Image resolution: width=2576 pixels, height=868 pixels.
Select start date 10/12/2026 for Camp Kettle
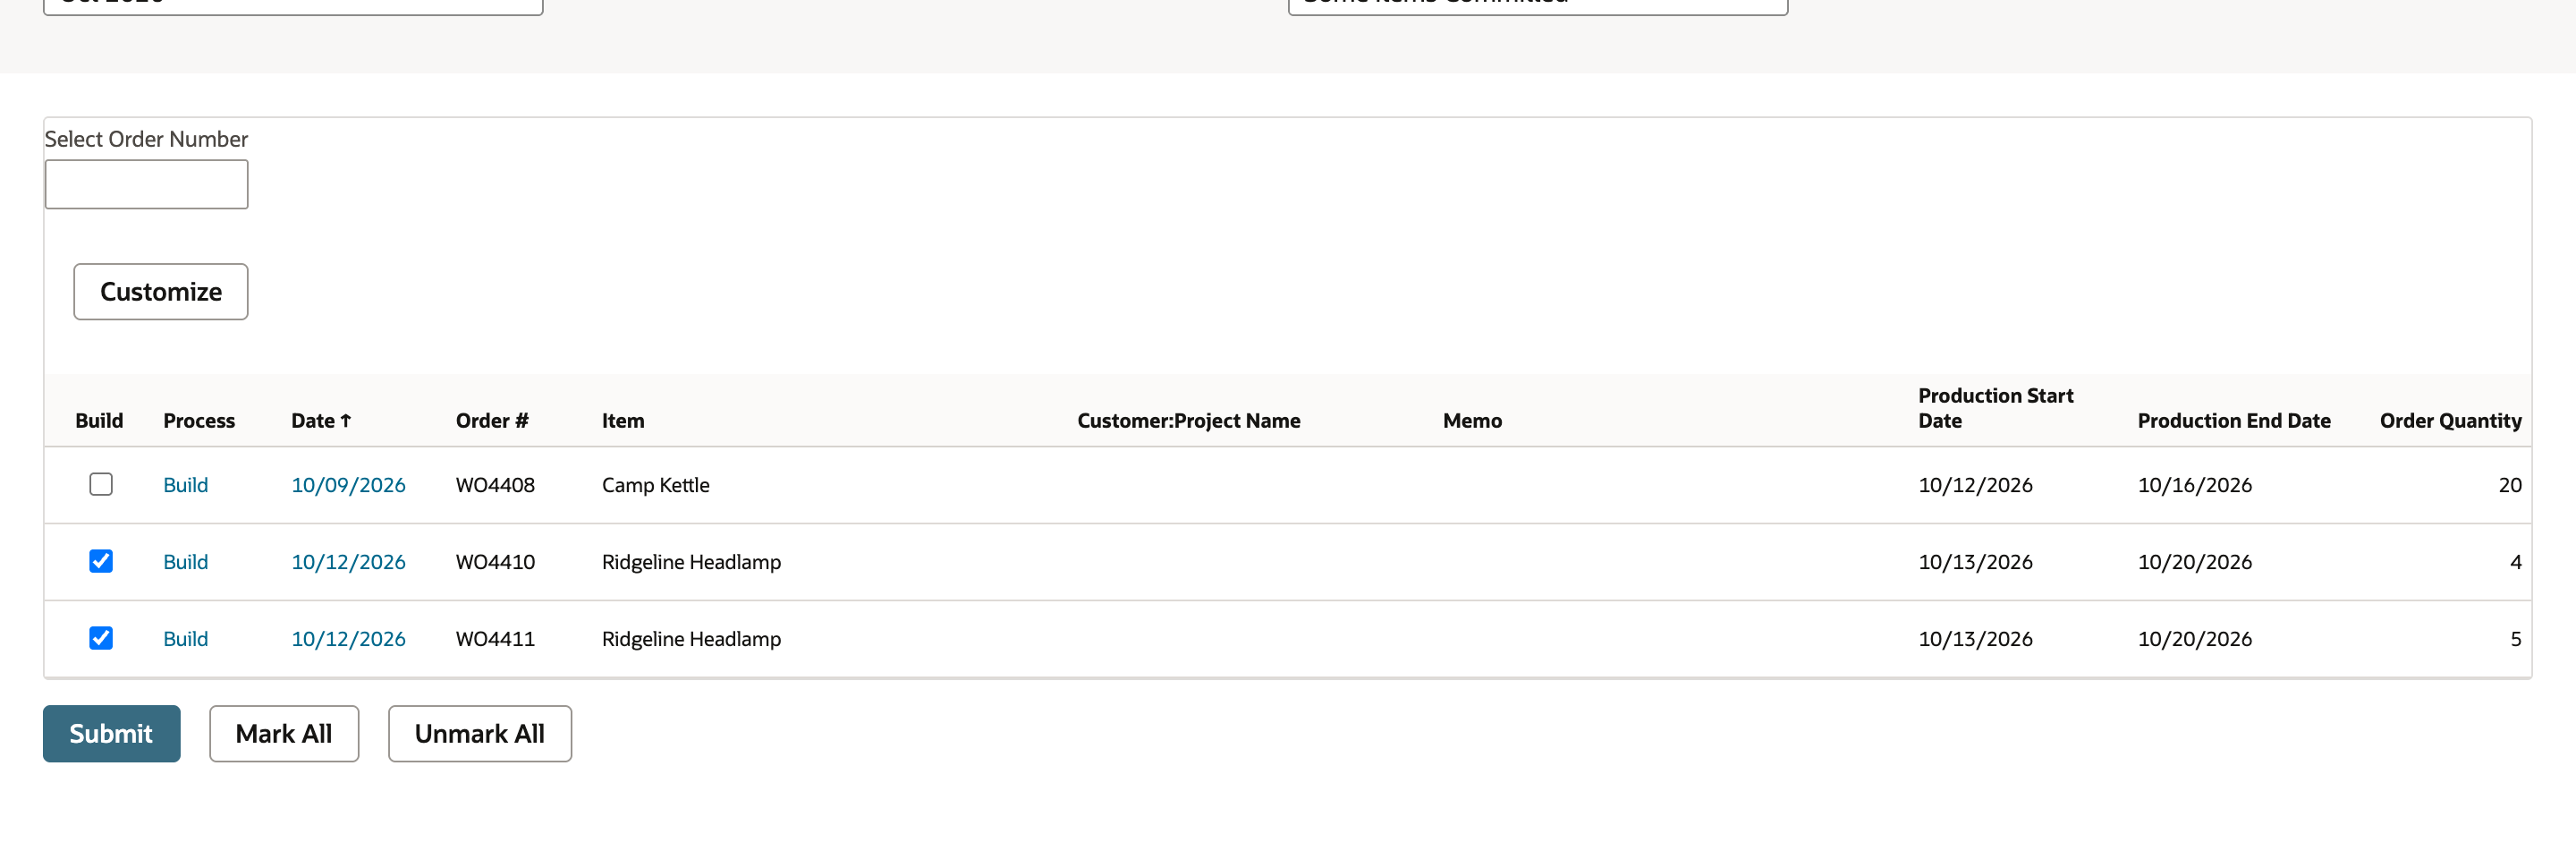(1975, 485)
